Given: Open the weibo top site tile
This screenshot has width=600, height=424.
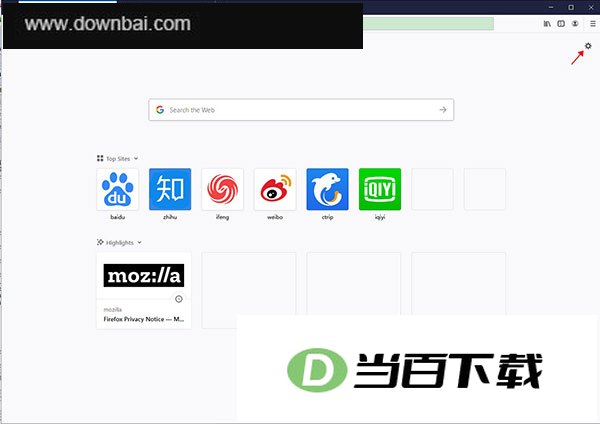Looking at the screenshot, I should click(x=275, y=189).
